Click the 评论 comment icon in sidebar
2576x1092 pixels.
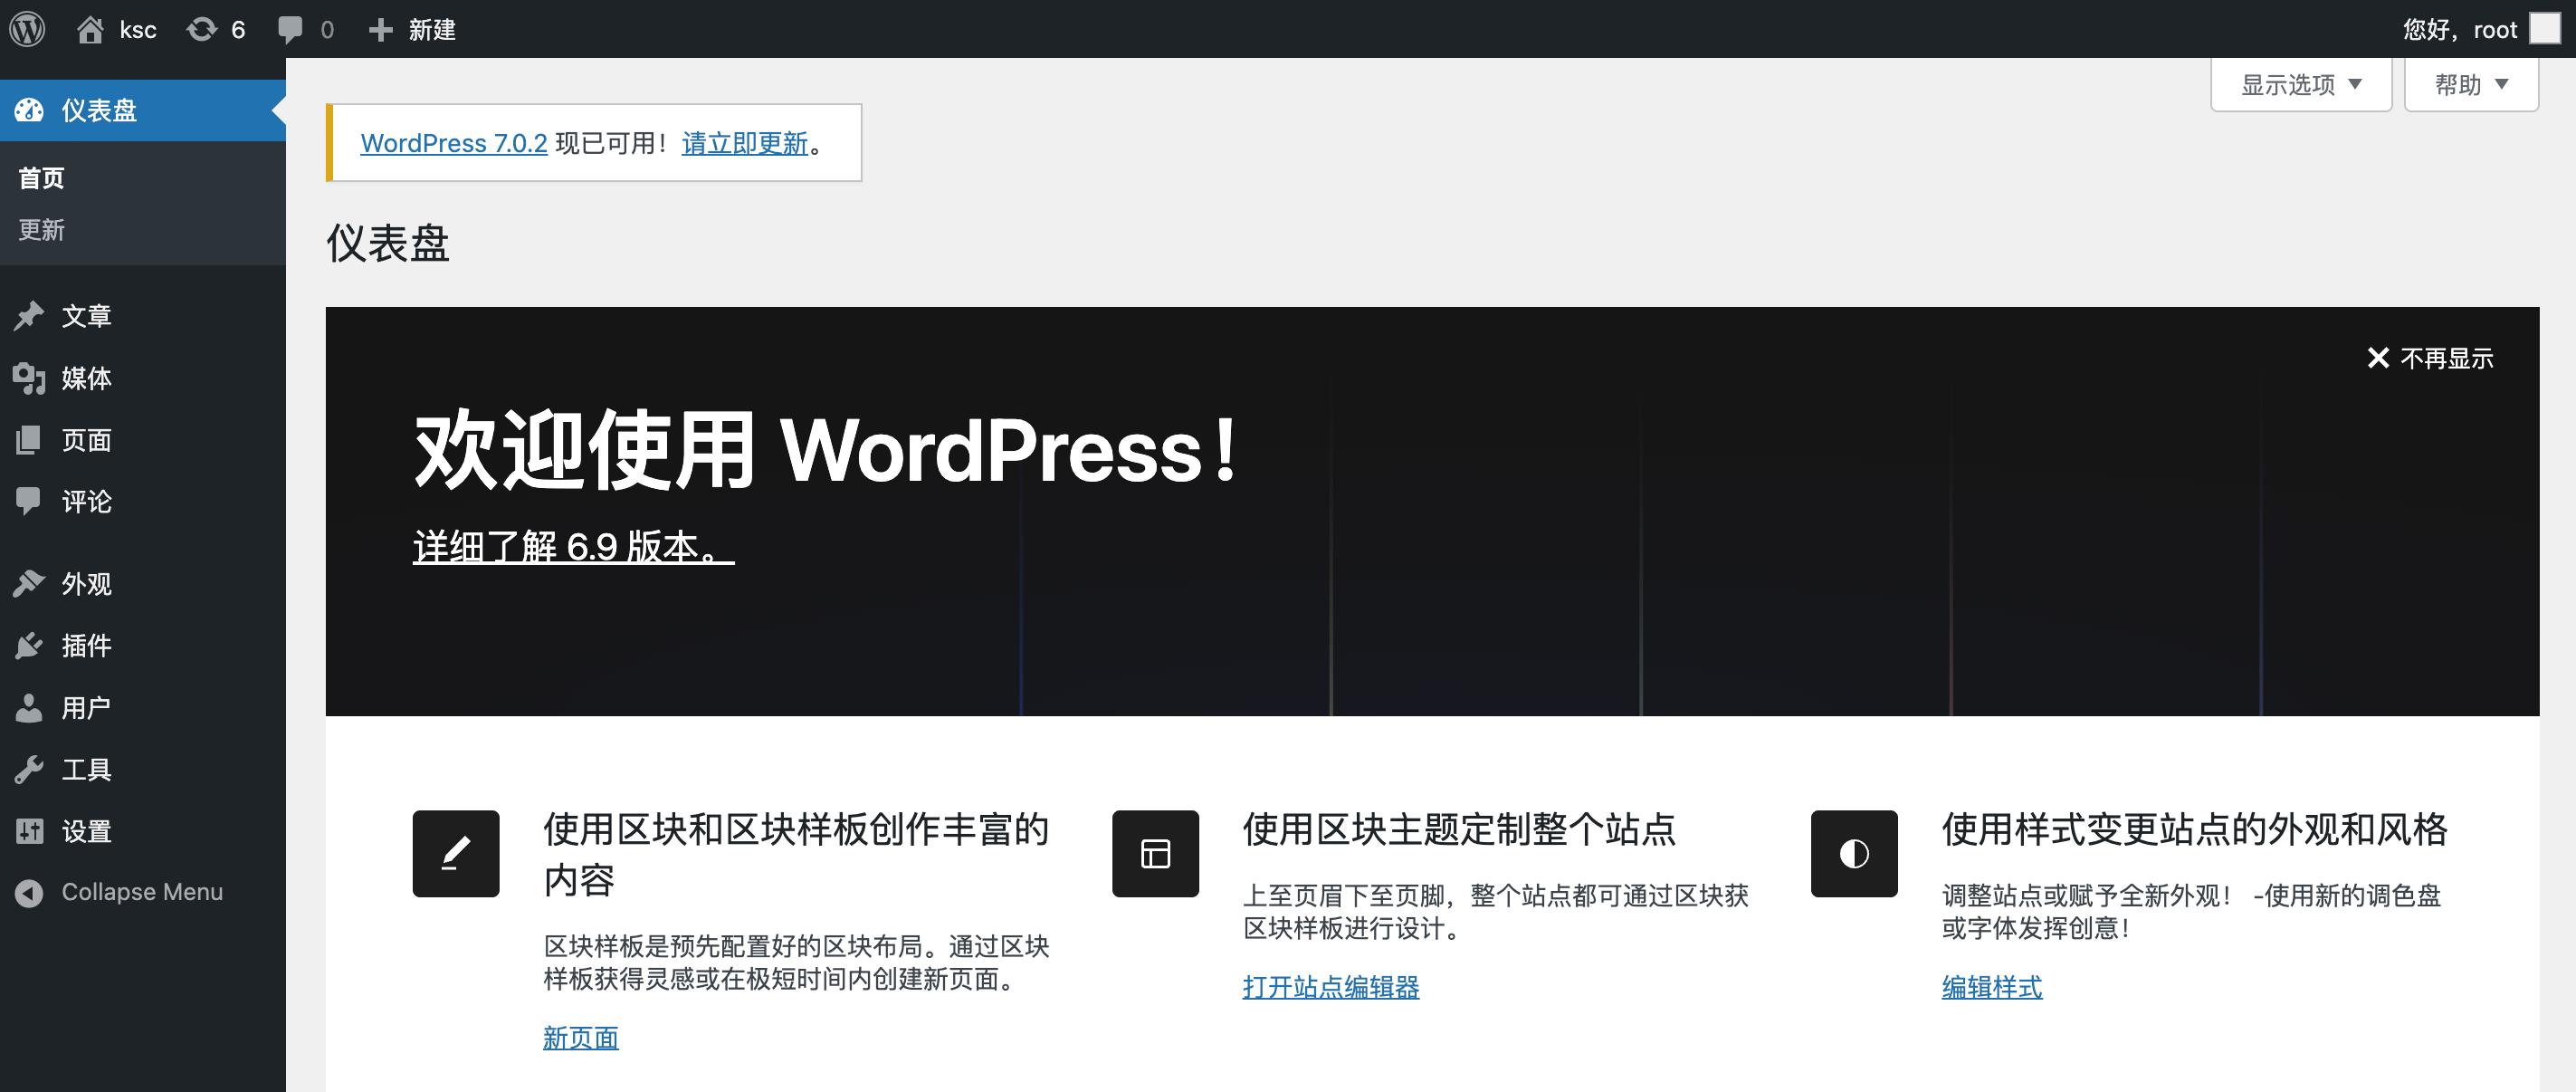click(29, 501)
